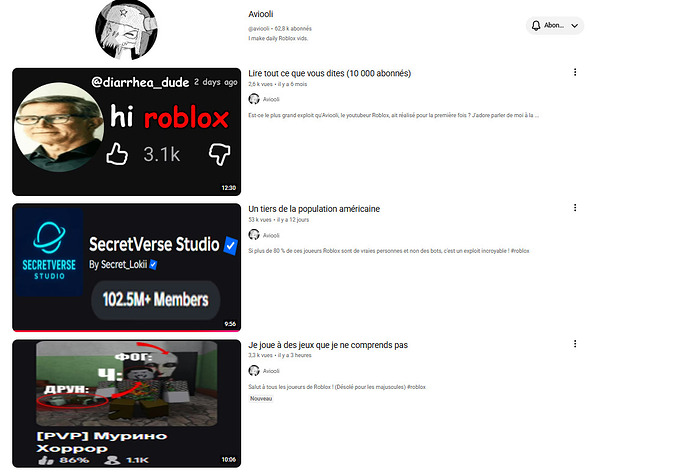690x475 pixels.
Task: Open video 'Un tiers de la population américaine'
Action: click(314, 209)
